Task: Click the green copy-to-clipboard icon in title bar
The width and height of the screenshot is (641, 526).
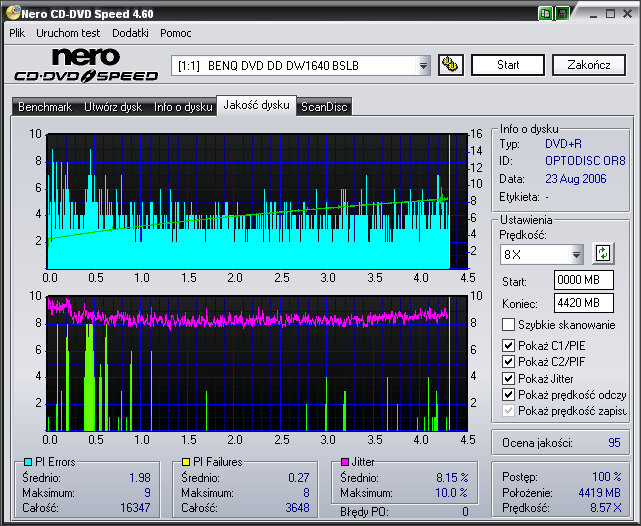Action: point(545,13)
